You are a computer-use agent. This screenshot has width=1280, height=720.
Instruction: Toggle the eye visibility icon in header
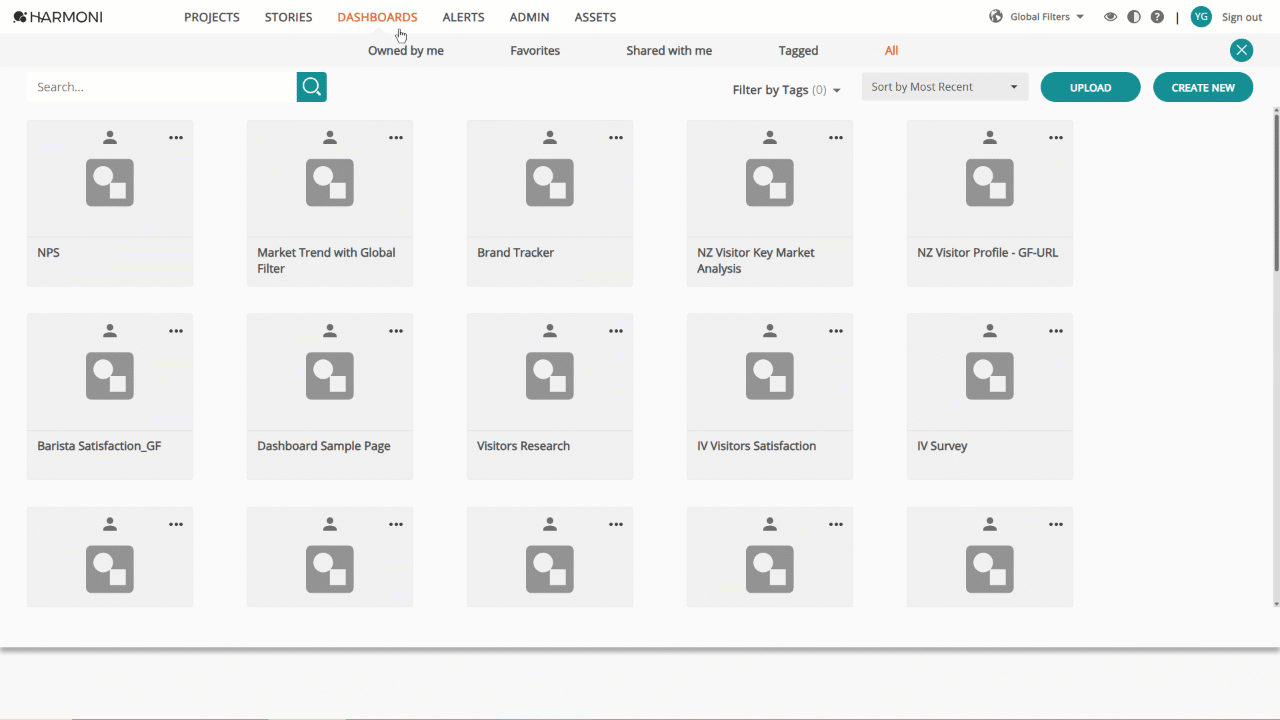tap(1110, 17)
